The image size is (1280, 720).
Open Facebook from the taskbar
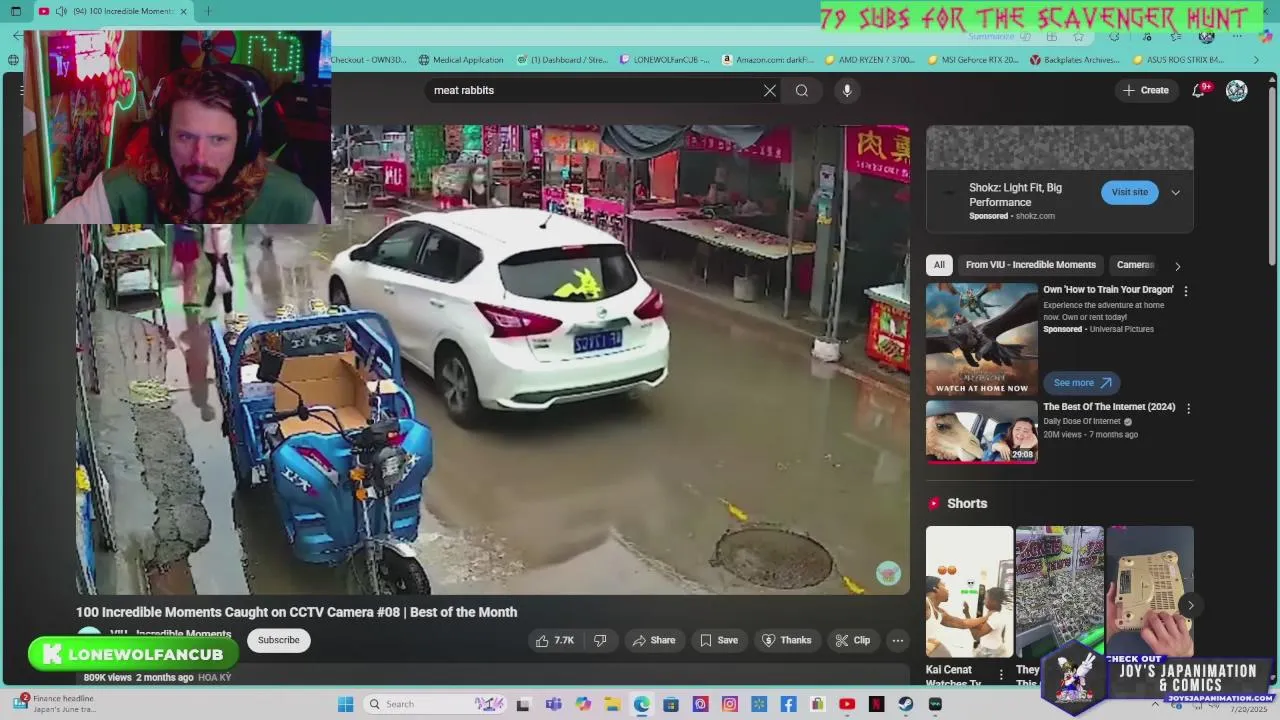click(x=788, y=704)
